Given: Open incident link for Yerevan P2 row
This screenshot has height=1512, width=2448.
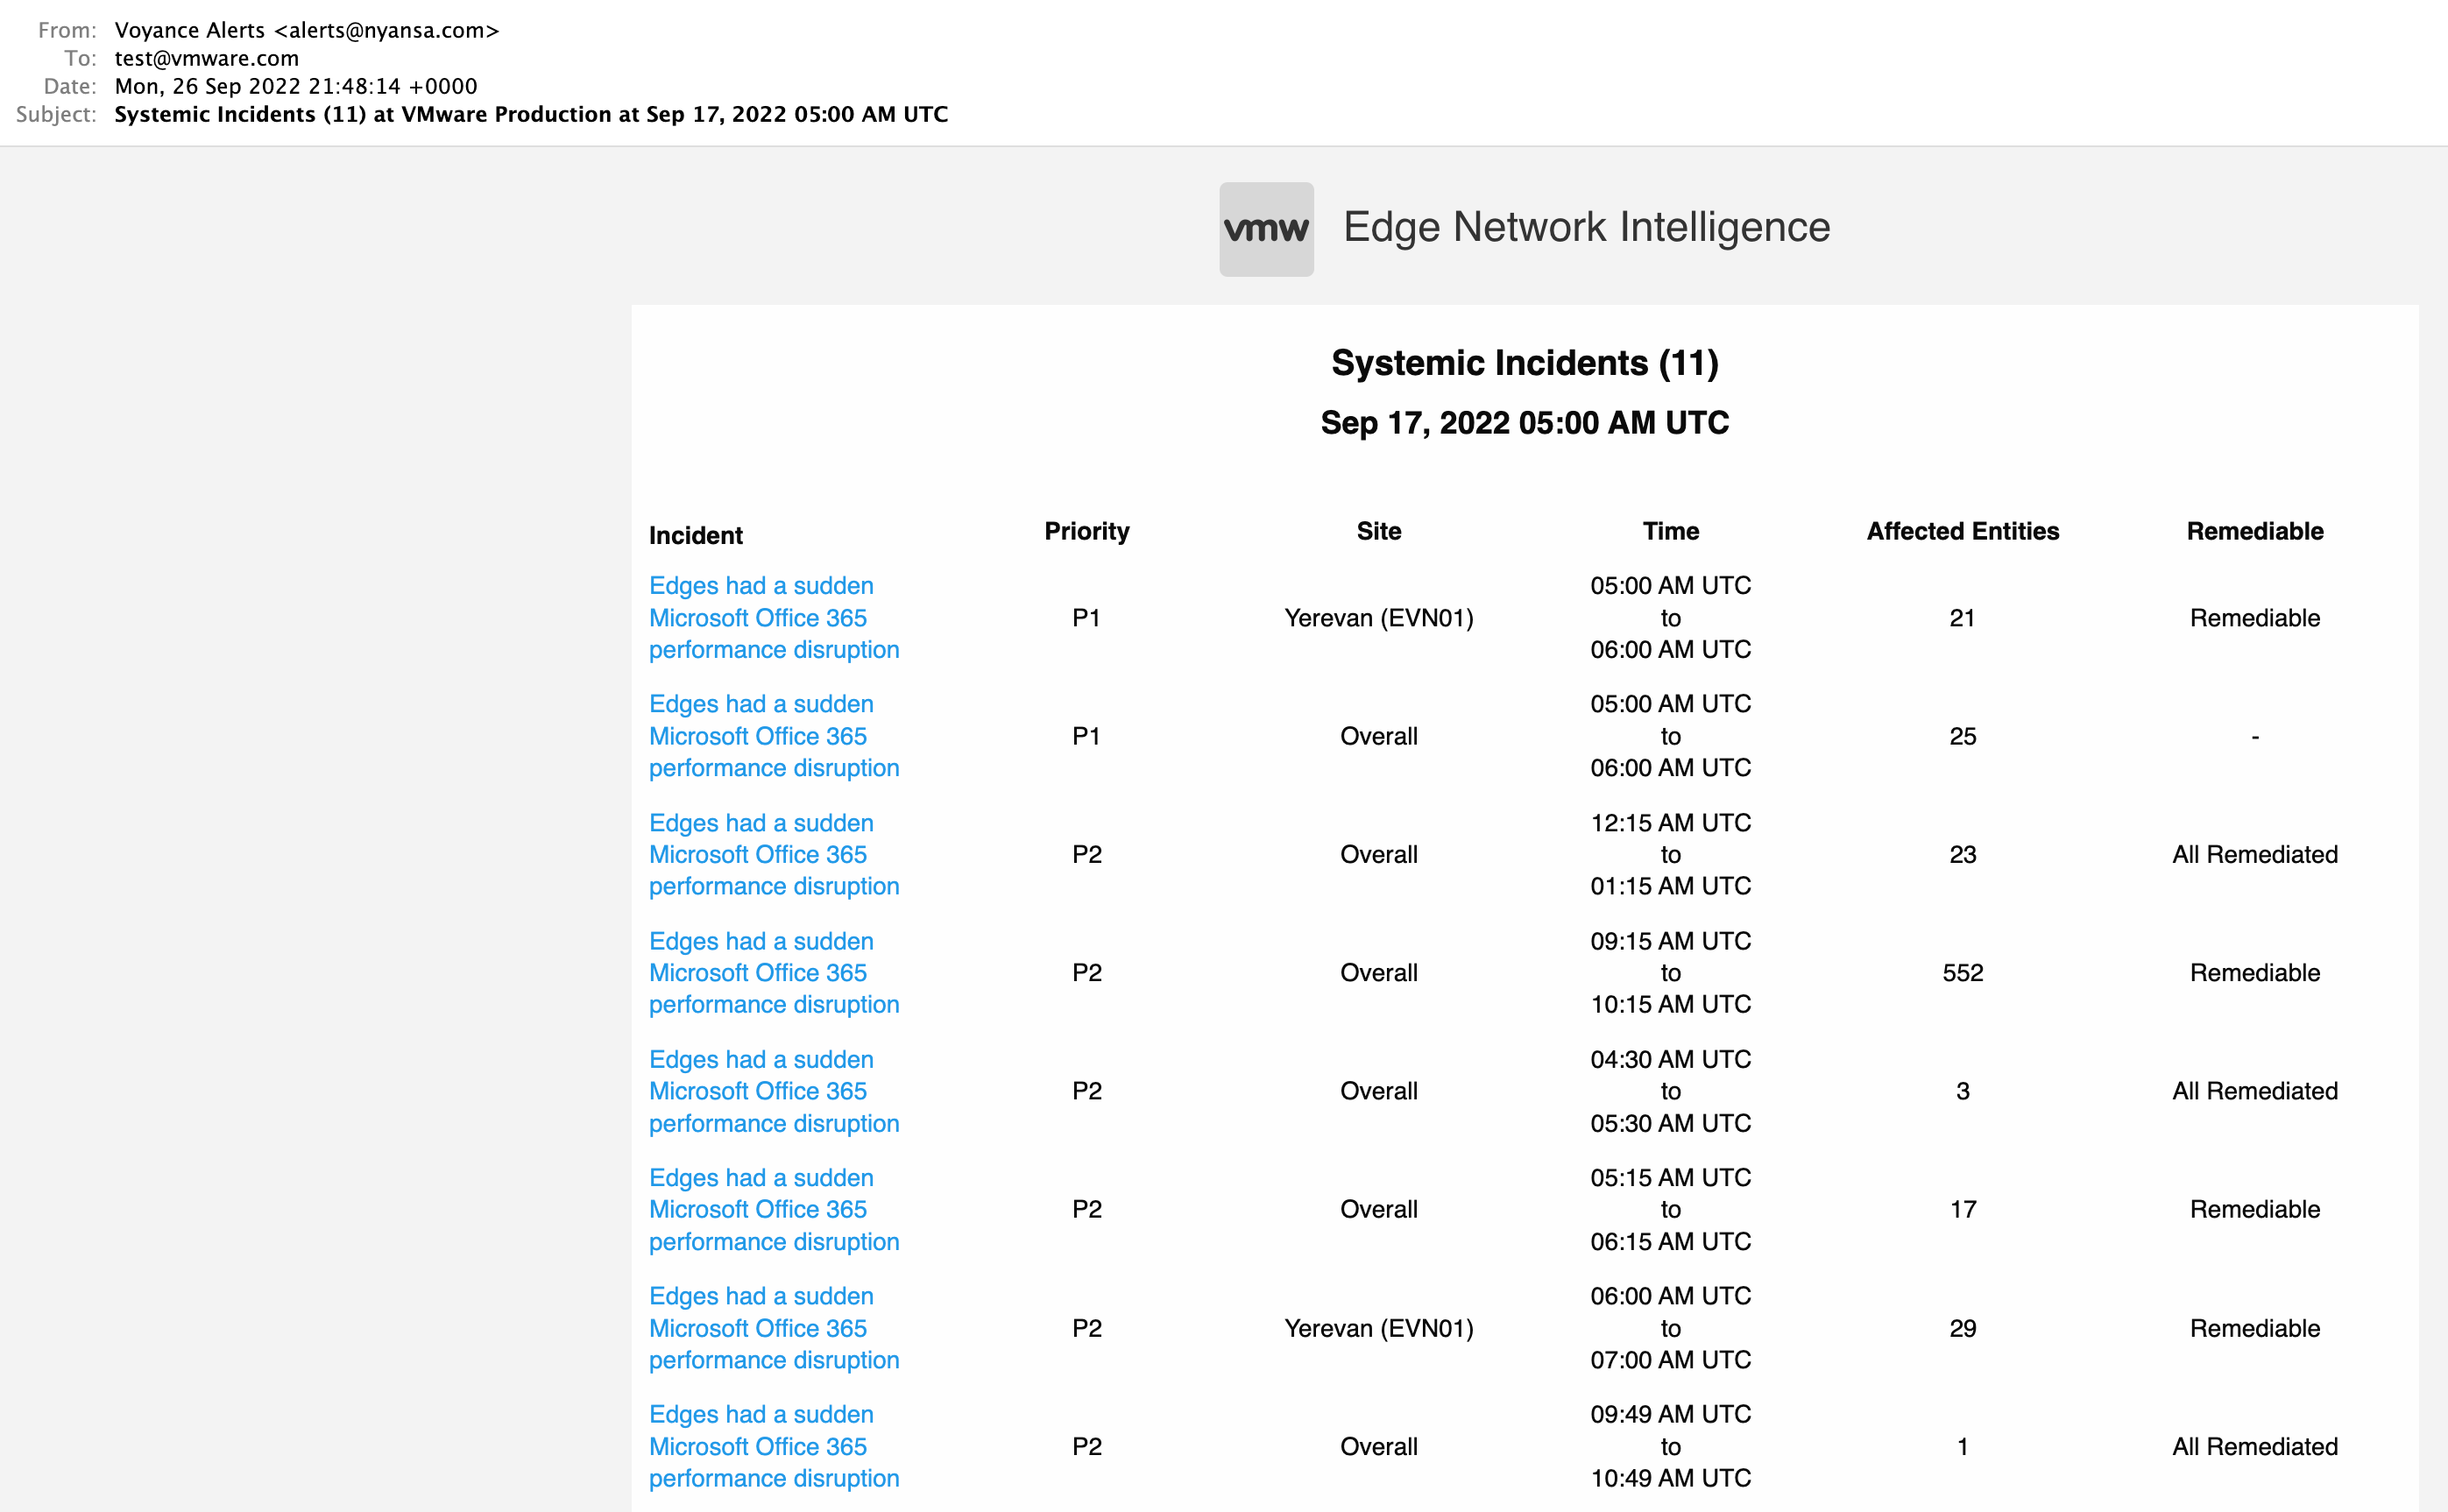Looking at the screenshot, I should pyautogui.click(x=774, y=1328).
